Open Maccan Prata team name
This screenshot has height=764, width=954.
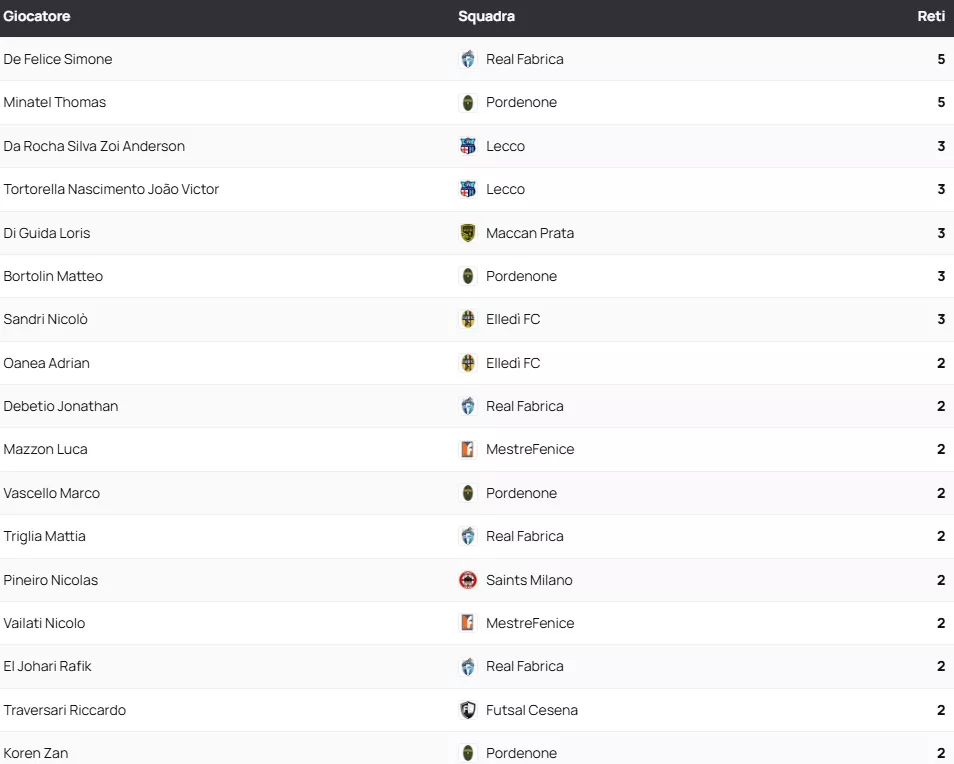tap(530, 233)
